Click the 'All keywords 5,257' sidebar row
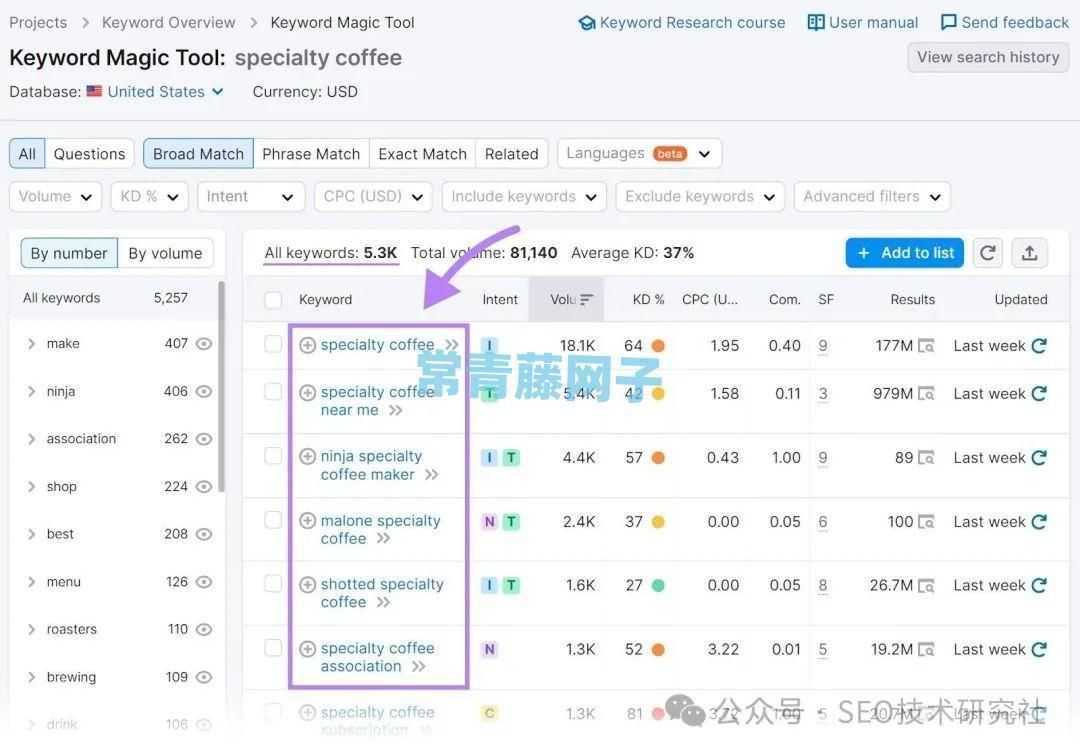This screenshot has height=755, width=1080. [112, 298]
